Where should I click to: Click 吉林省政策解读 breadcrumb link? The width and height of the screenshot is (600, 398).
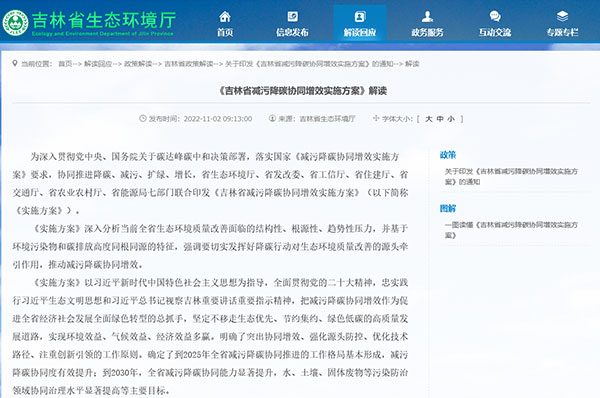point(189,64)
